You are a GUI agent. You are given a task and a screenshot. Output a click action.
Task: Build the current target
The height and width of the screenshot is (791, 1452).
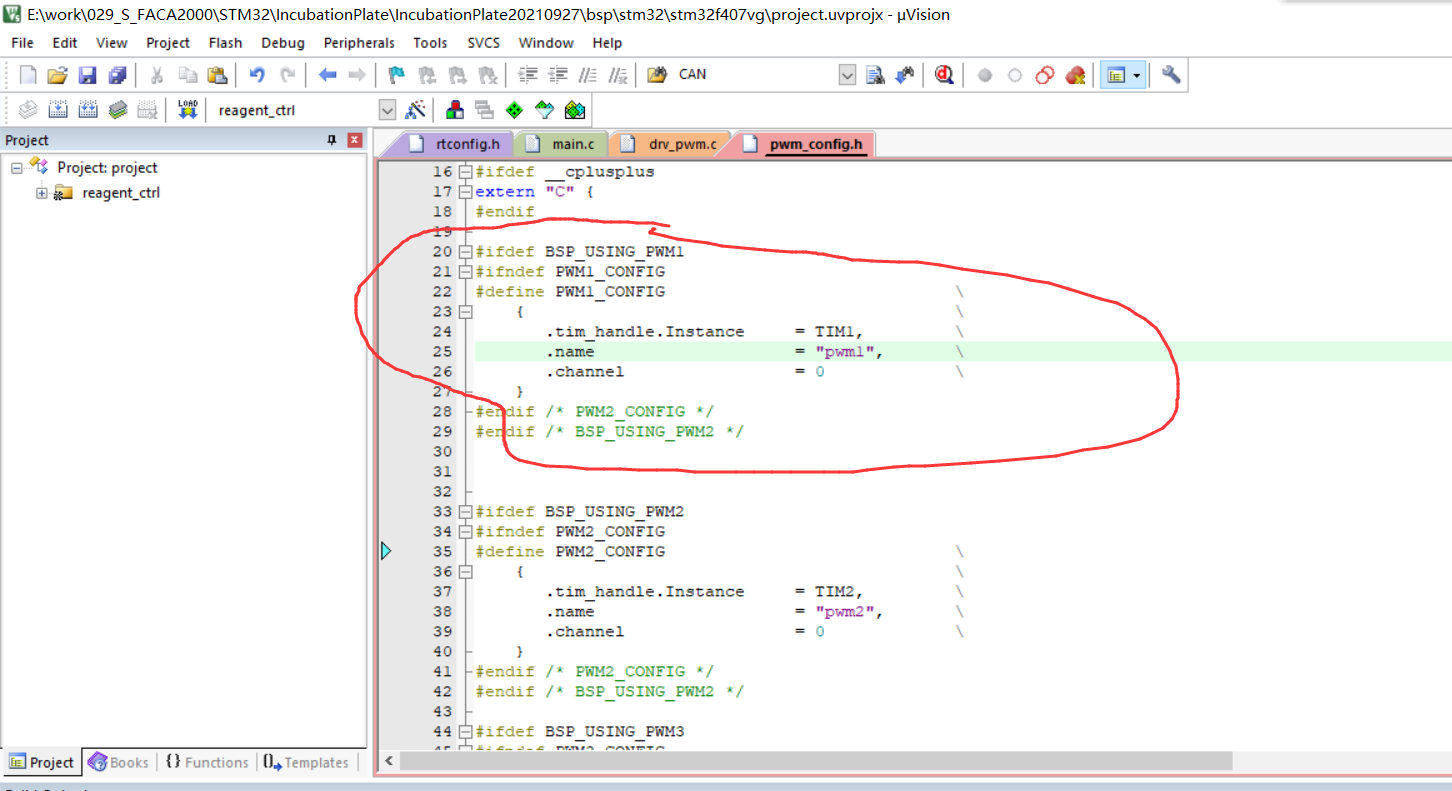coord(58,109)
